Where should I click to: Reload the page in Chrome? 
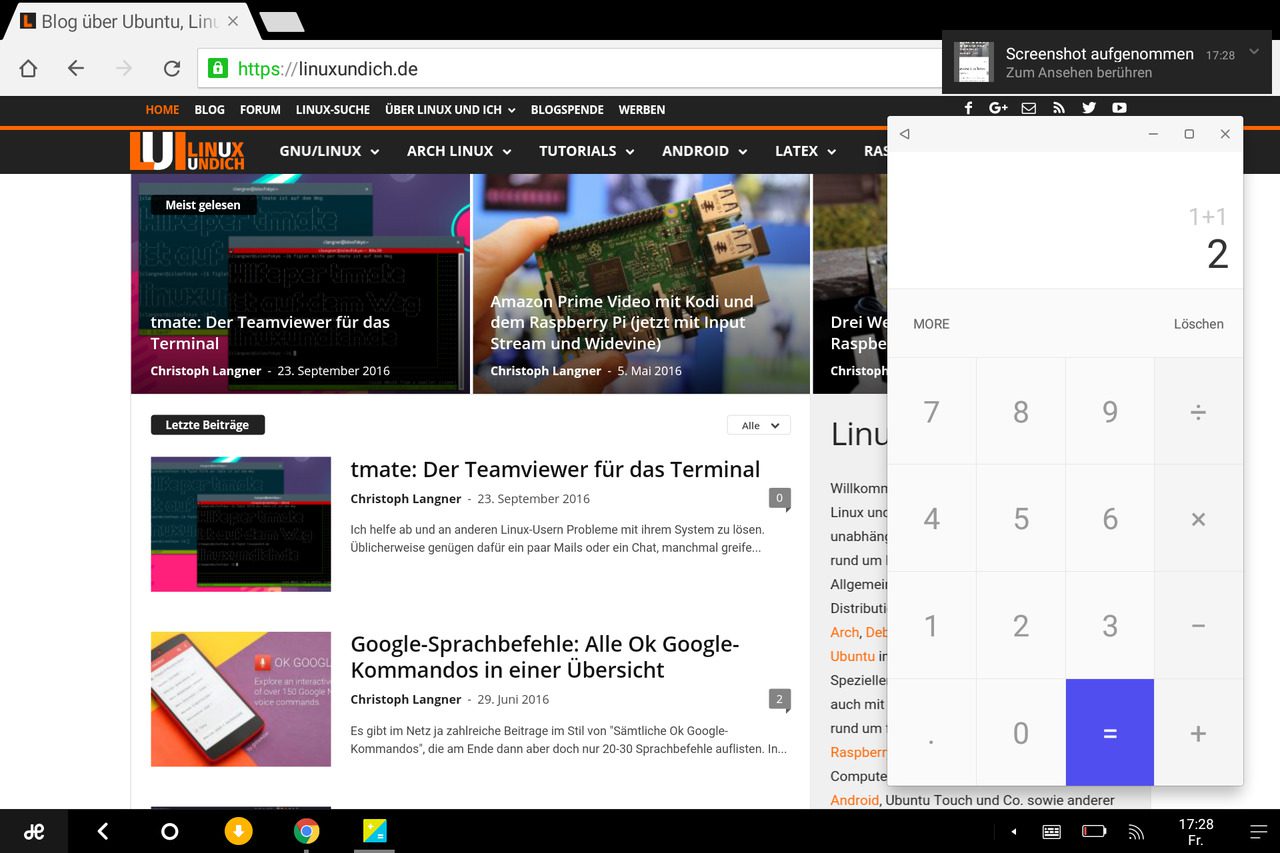172,68
